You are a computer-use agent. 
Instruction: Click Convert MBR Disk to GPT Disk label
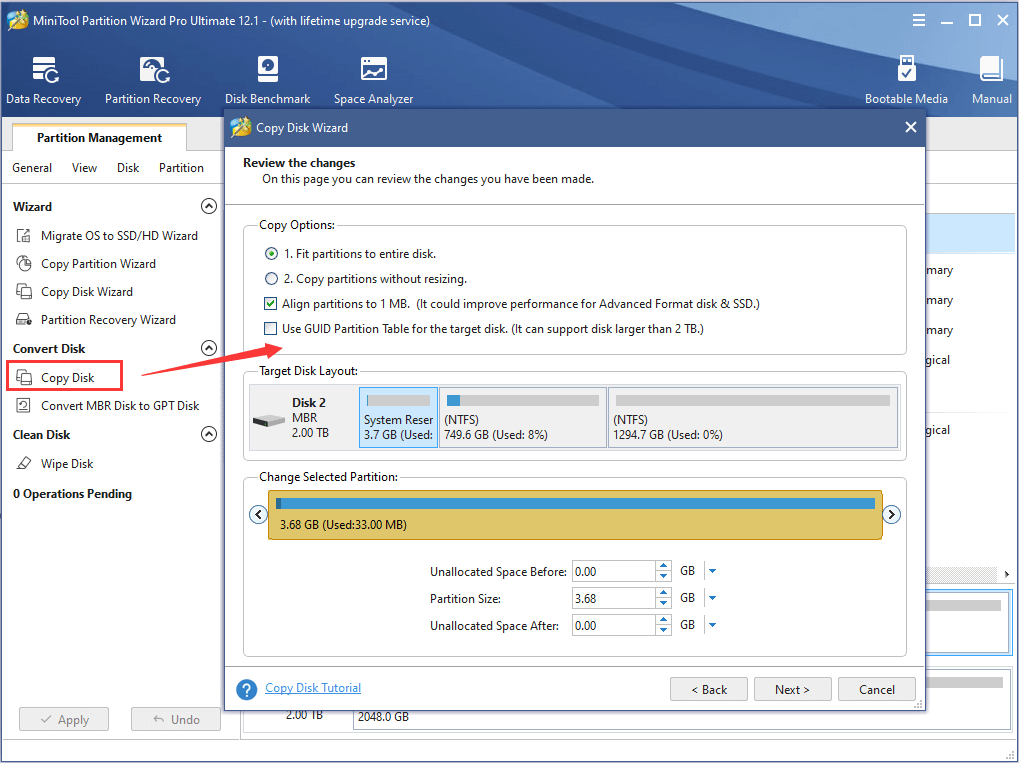[120, 406]
